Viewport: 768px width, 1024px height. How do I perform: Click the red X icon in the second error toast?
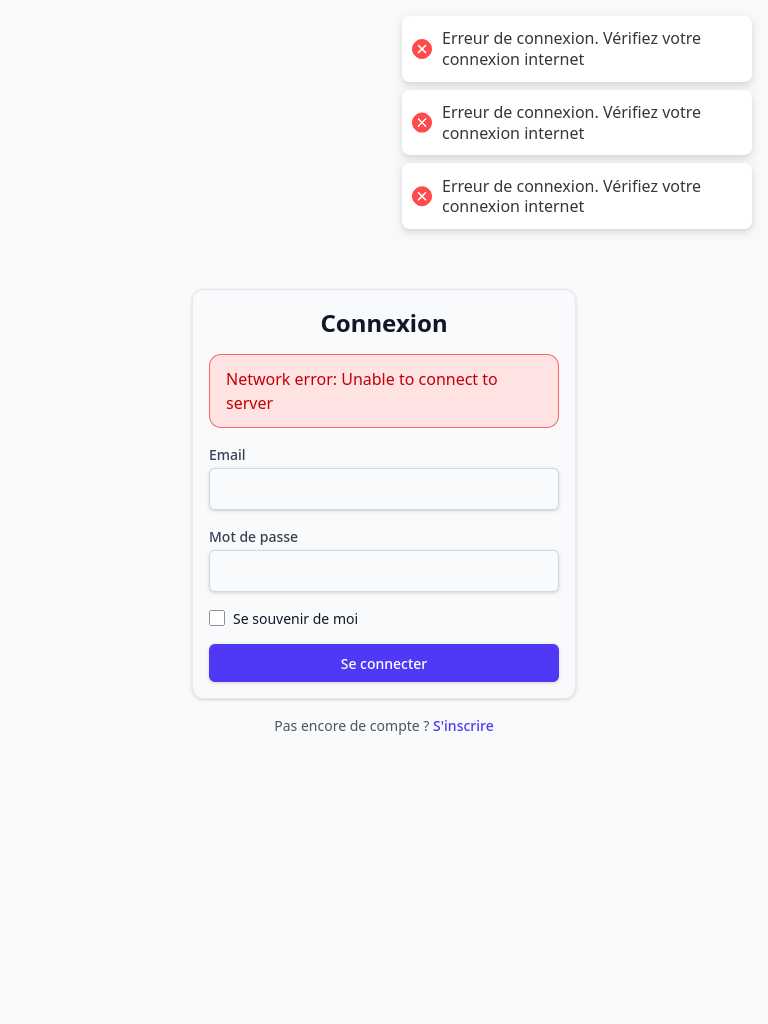pyautogui.click(x=422, y=123)
